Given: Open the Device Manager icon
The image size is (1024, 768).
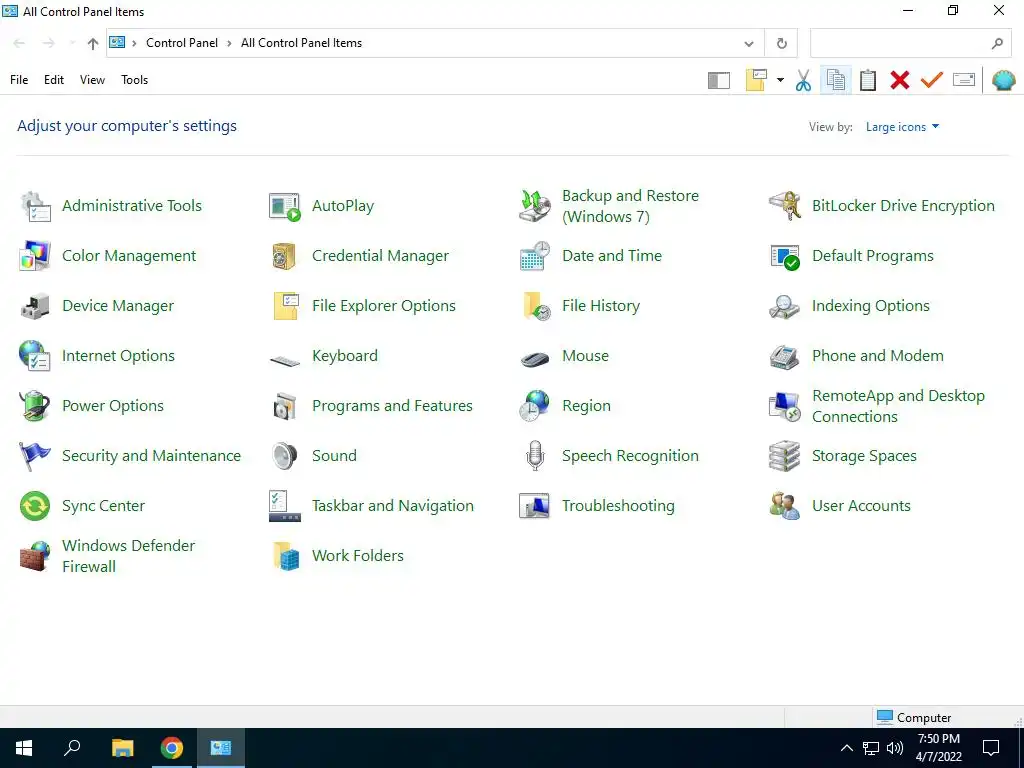Looking at the screenshot, I should pyautogui.click(x=35, y=306).
